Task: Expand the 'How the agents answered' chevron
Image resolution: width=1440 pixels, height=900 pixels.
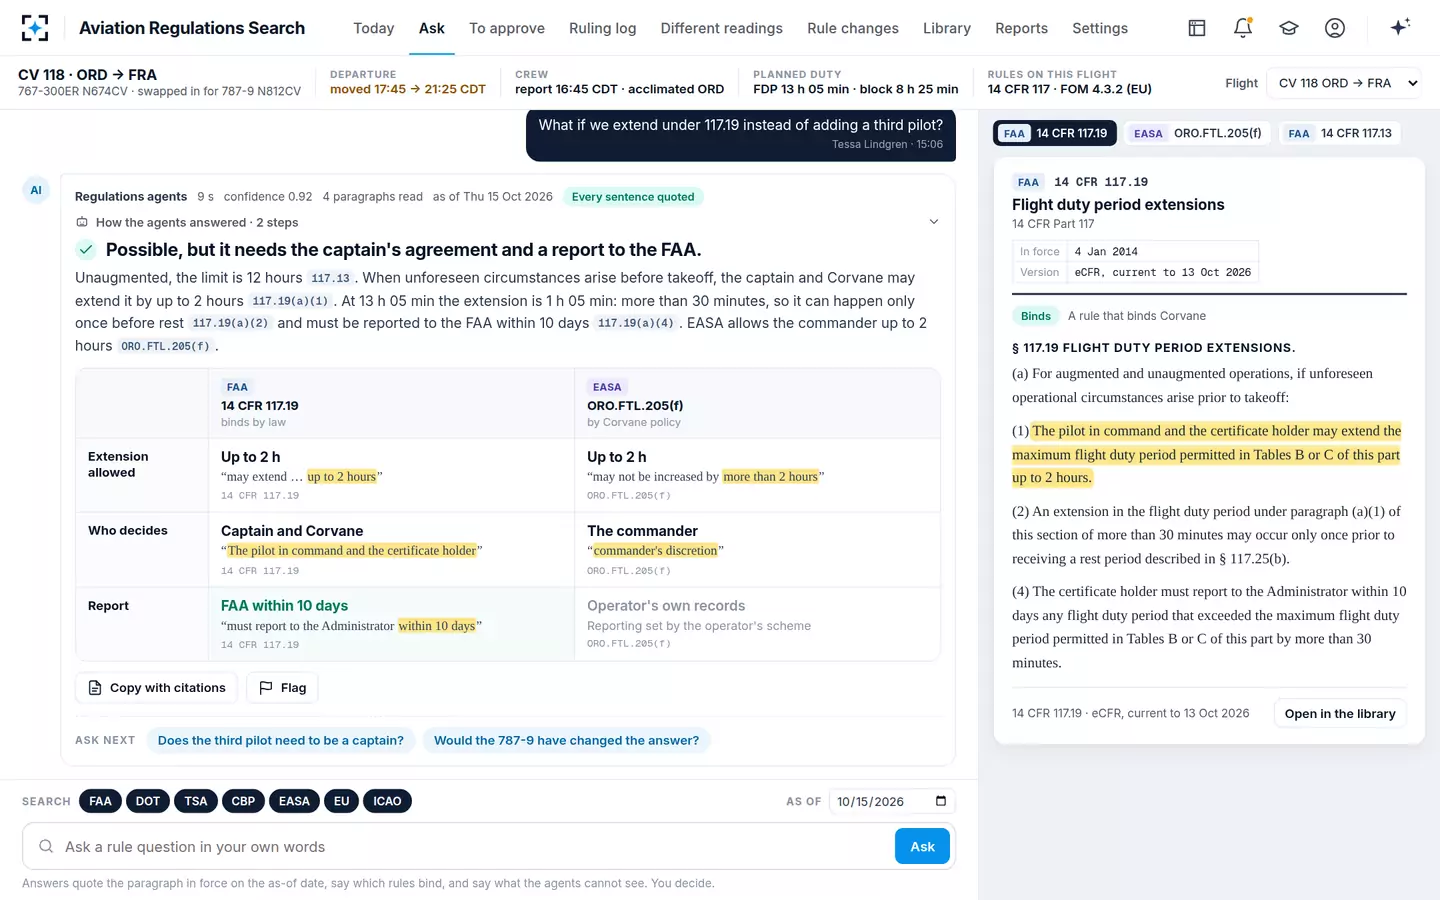Action: (934, 222)
